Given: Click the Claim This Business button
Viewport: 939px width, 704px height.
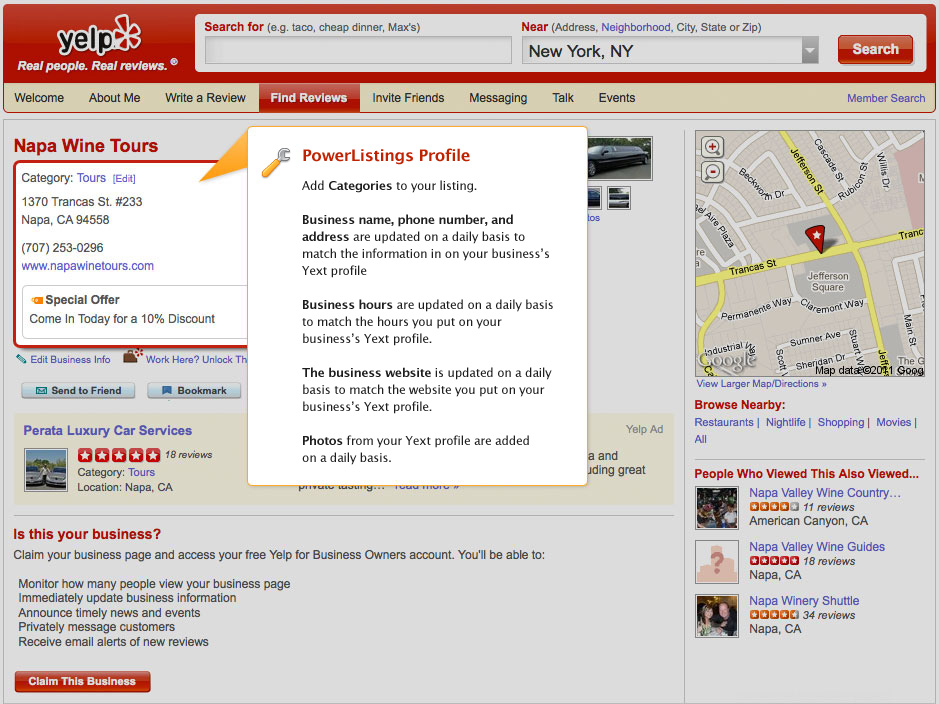Looking at the screenshot, I should [x=82, y=681].
